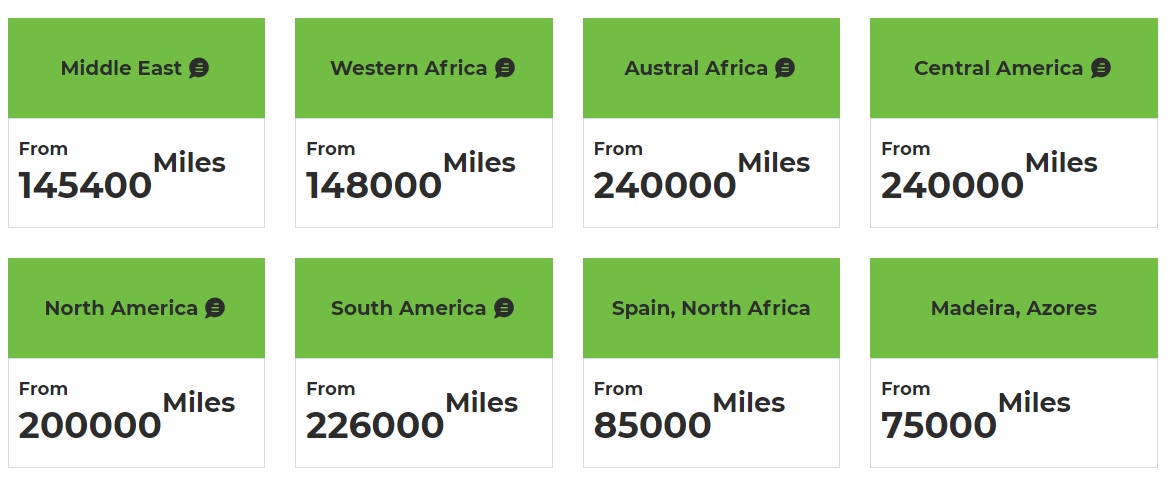This screenshot has height=480, width=1168.
Task: Select the Spain, North Africa header
Action: [x=711, y=308]
